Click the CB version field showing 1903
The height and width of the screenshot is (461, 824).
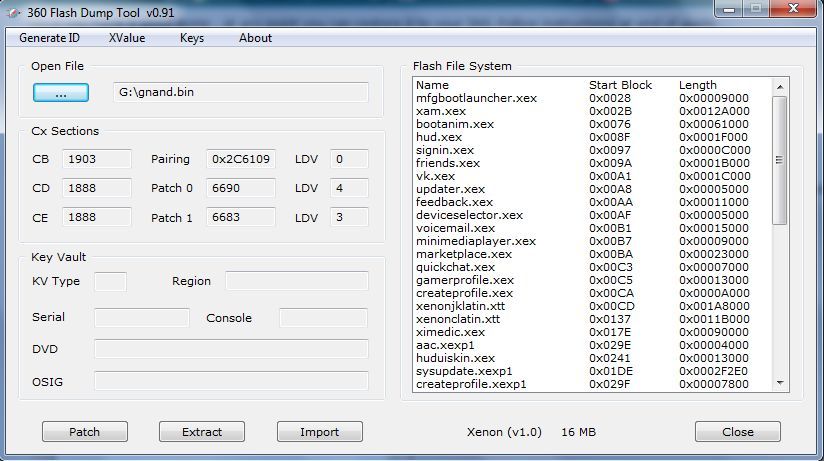pos(97,159)
